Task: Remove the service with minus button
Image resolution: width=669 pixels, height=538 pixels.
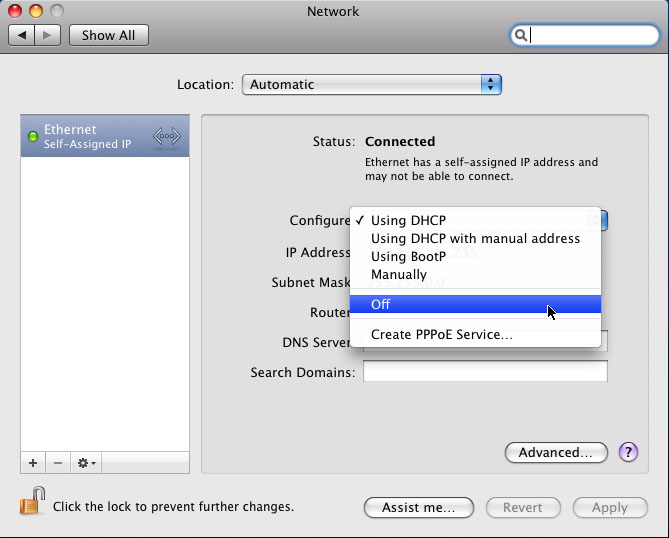Action: click(58, 463)
